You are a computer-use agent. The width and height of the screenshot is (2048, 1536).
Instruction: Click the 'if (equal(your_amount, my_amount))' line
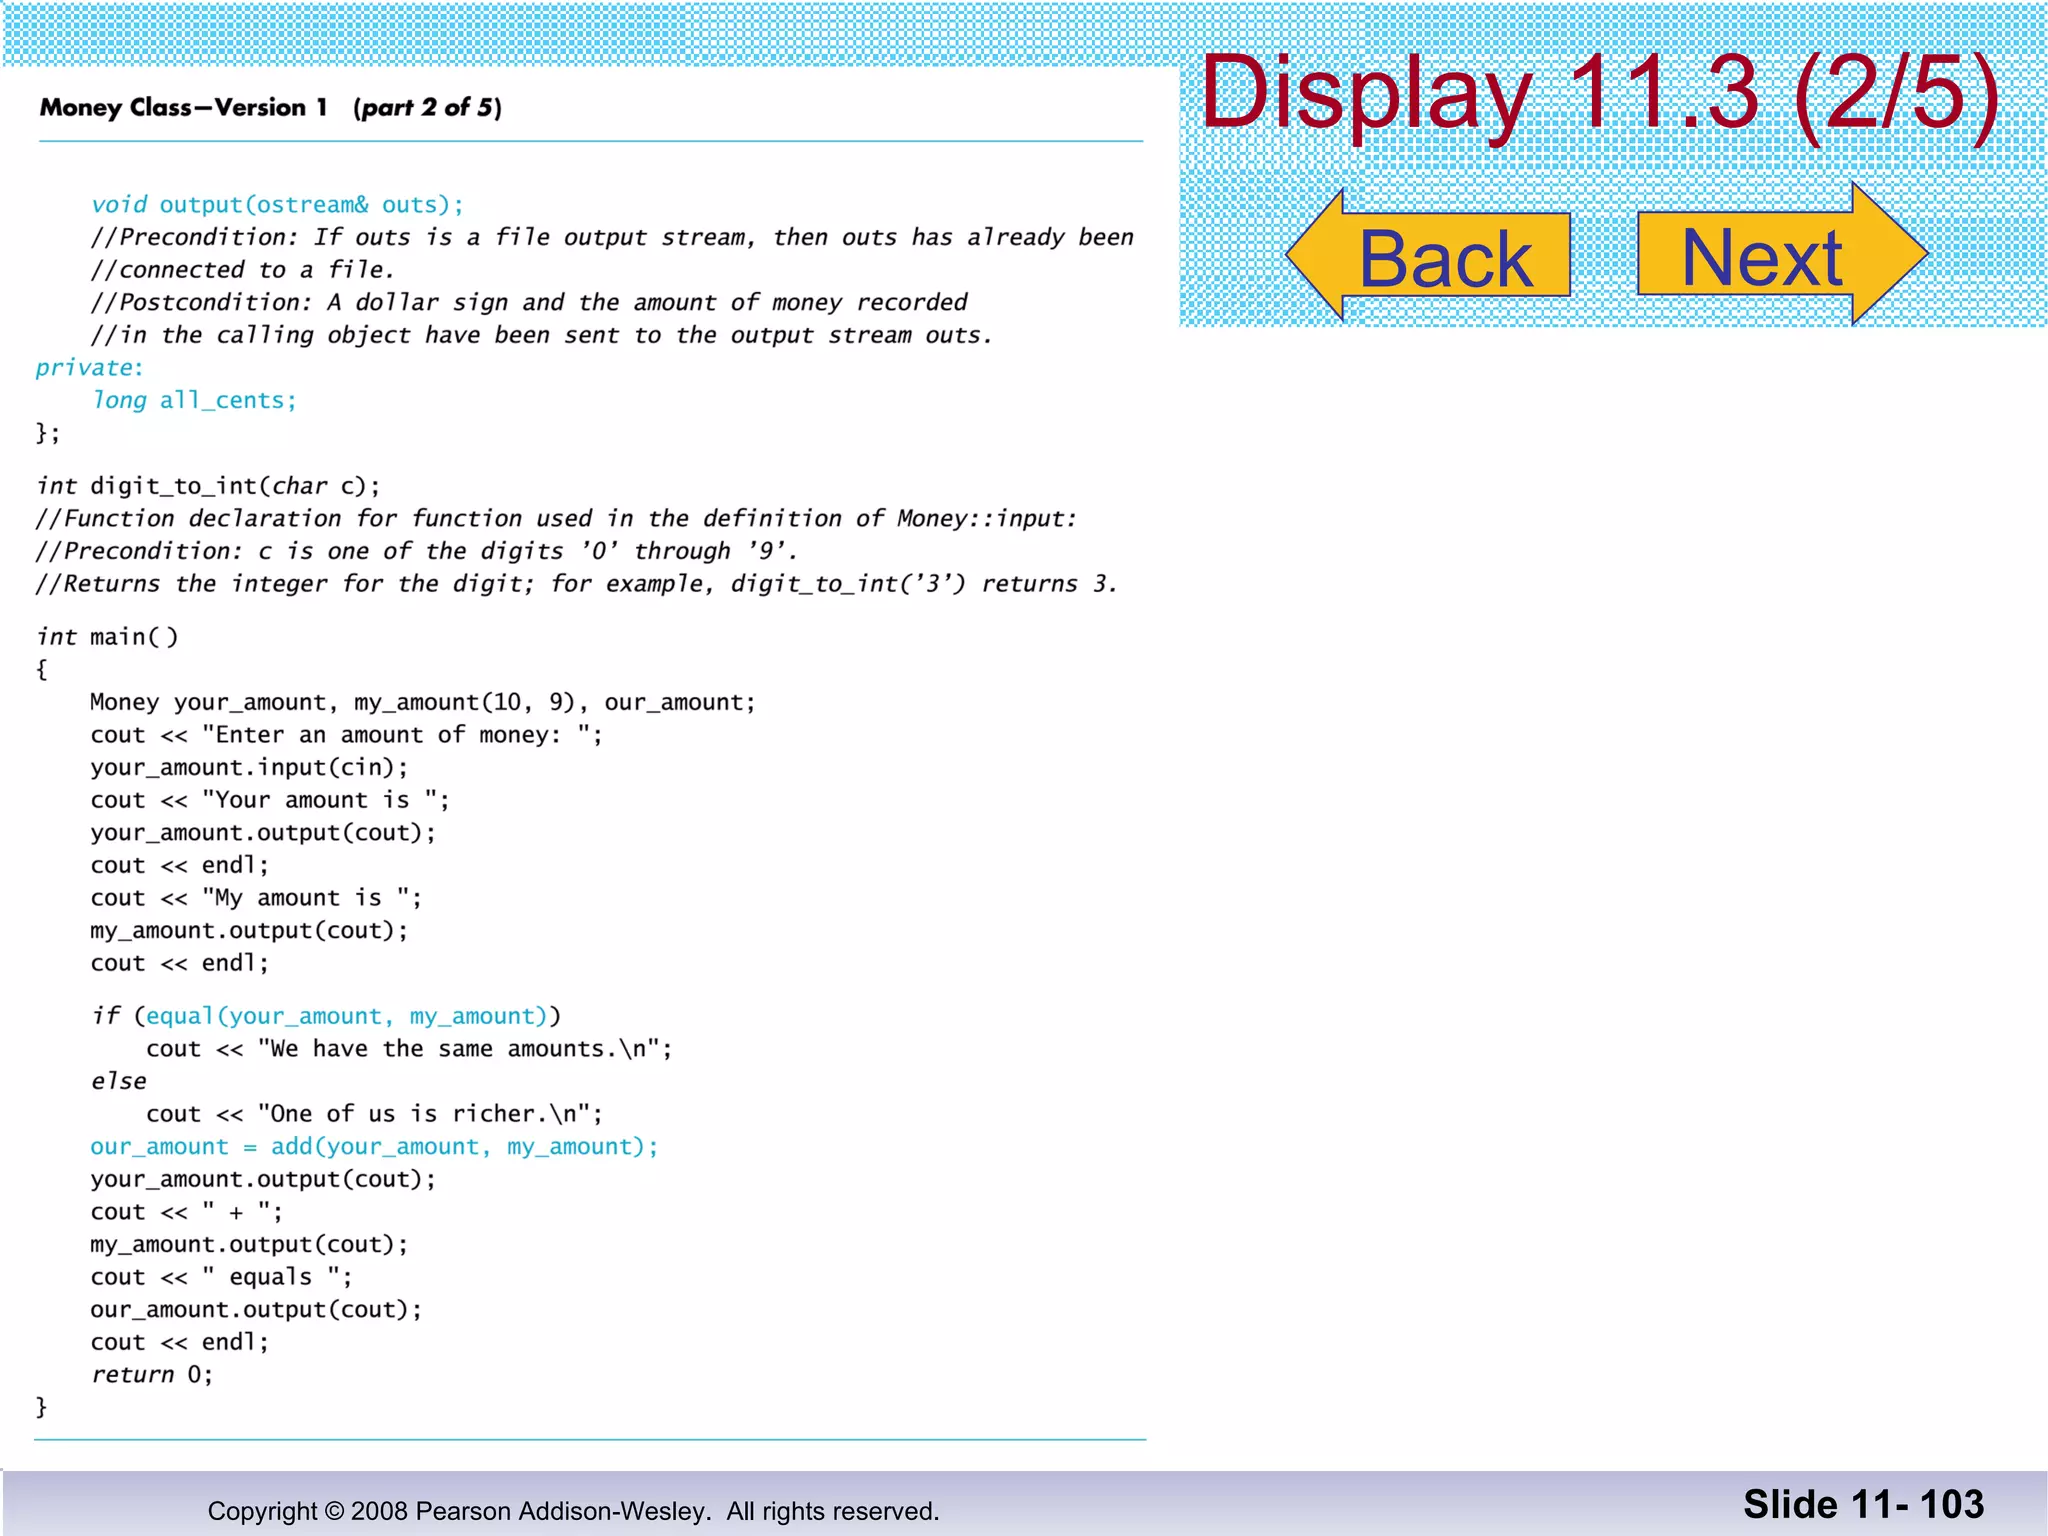click(x=326, y=1016)
